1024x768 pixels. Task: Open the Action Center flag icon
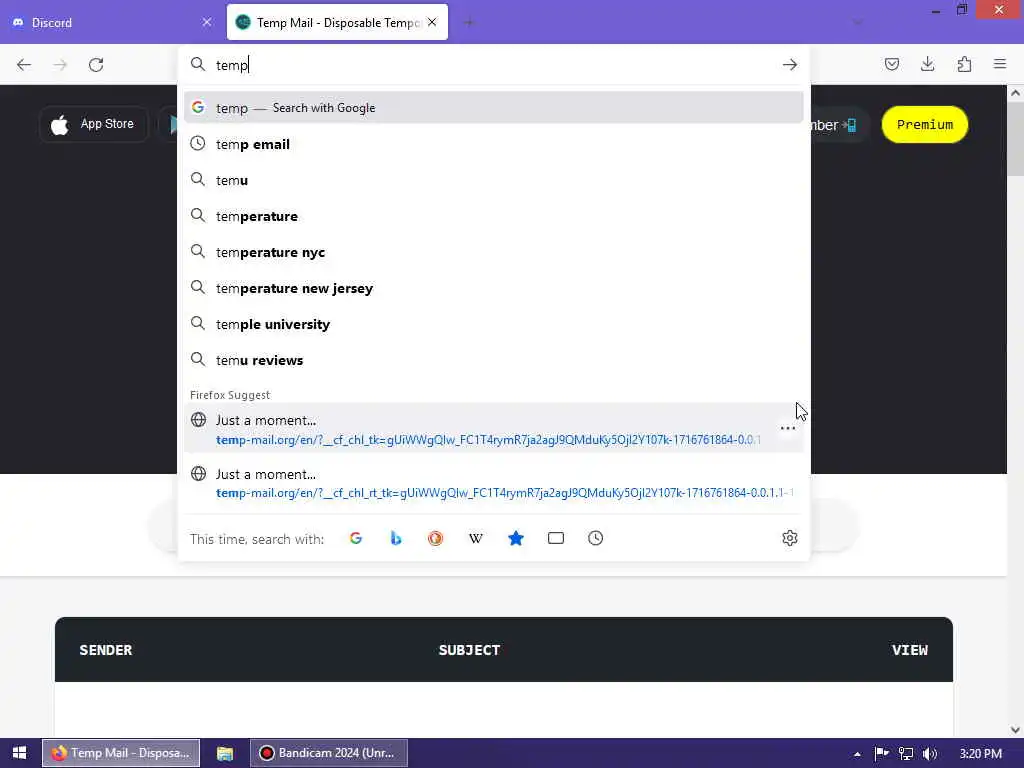[882, 753]
